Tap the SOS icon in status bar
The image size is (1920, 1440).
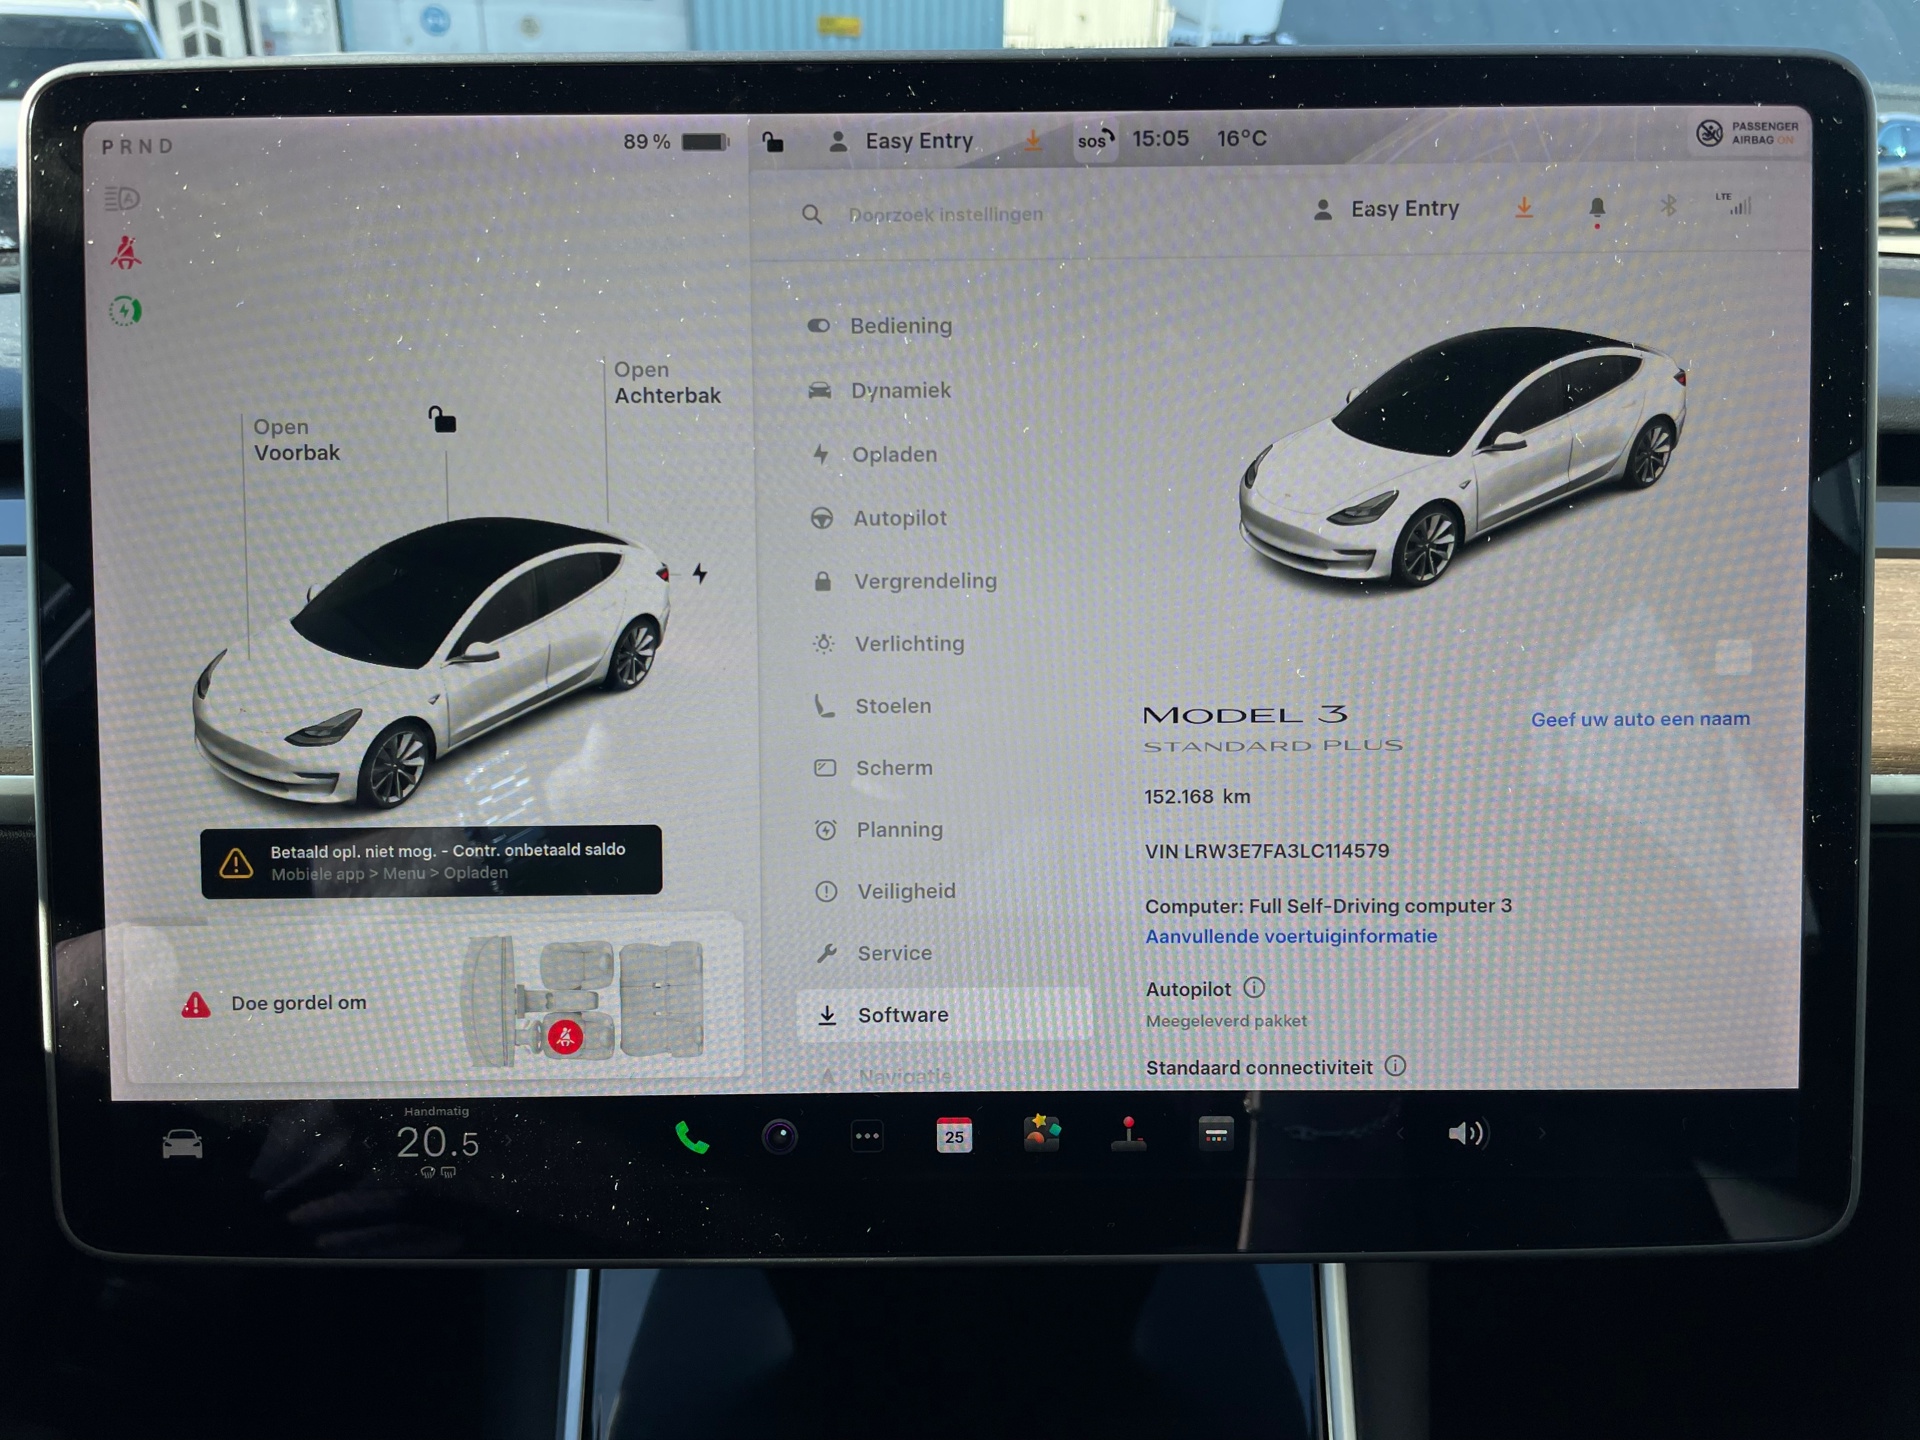point(1095,140)
